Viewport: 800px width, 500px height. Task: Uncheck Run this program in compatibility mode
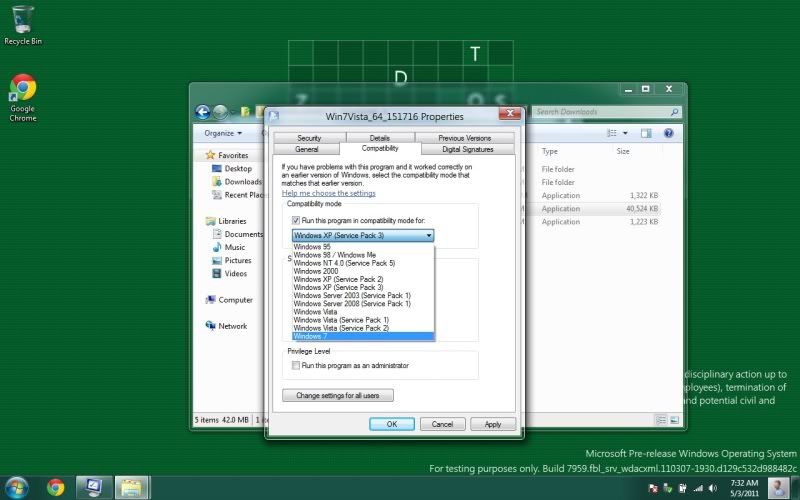(x=295, y=220)
